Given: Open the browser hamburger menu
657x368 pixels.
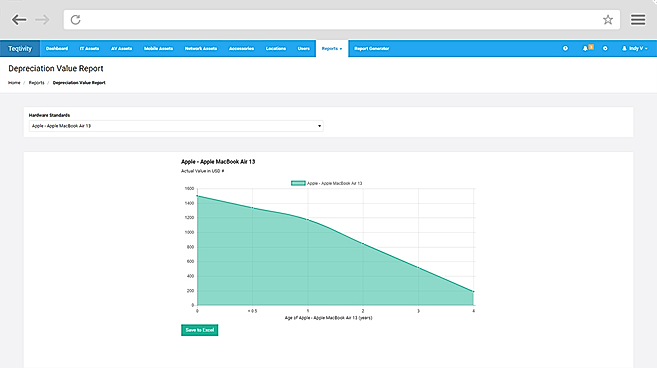Looking at the screenshot, I should pos(638,20).
